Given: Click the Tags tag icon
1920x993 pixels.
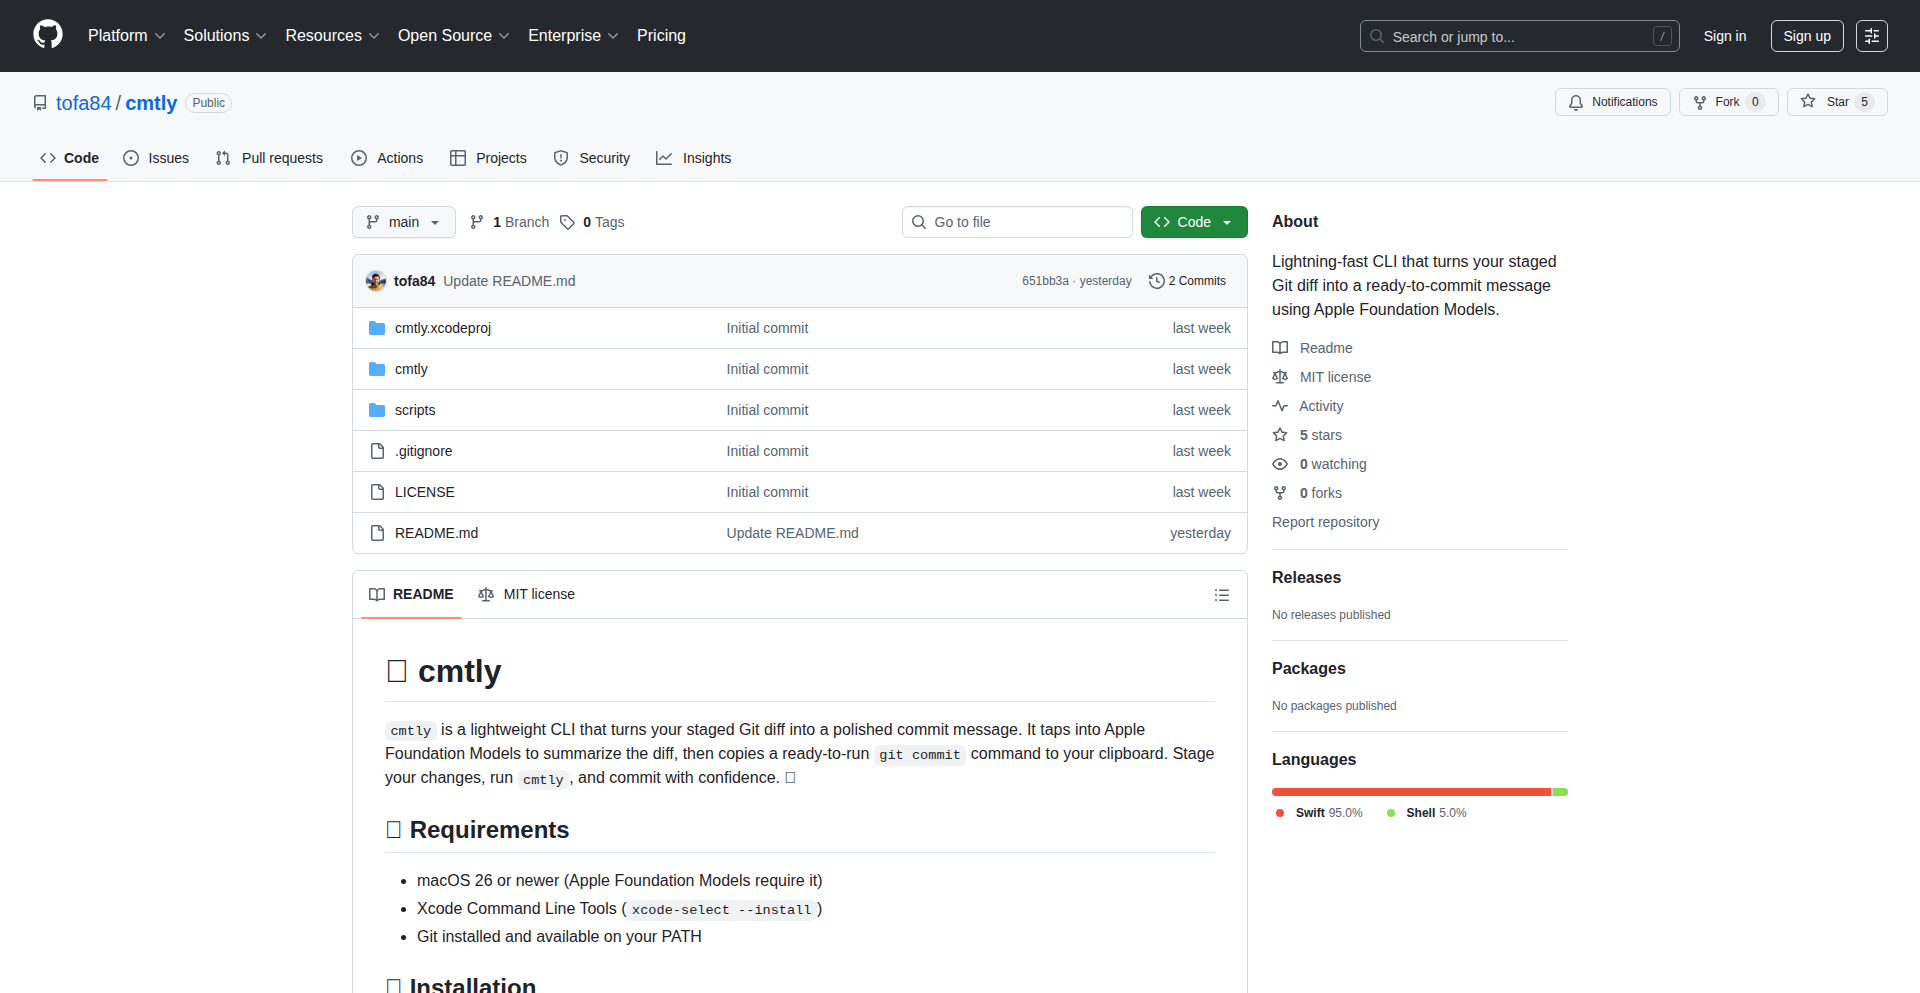Looking at the screenshot, I should tap(567, 222).
